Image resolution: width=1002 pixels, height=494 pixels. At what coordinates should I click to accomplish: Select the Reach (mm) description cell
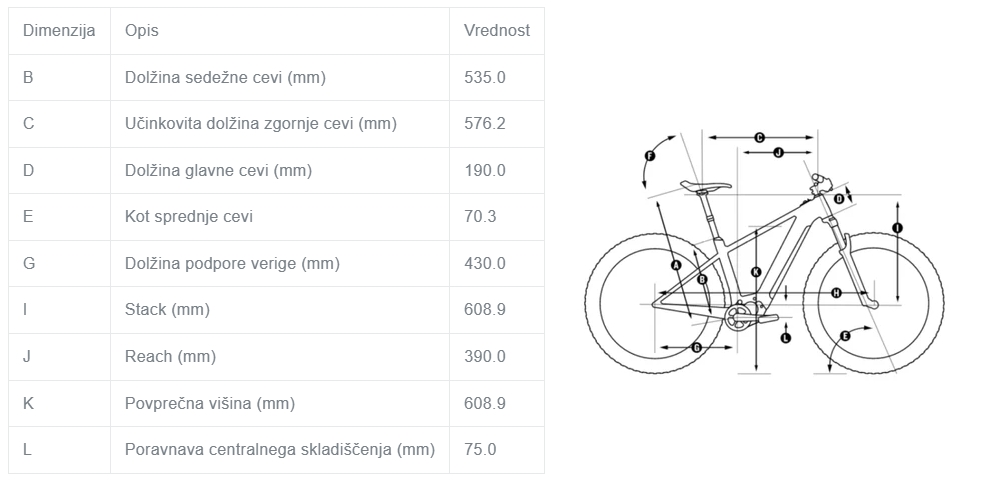(280, 357)
